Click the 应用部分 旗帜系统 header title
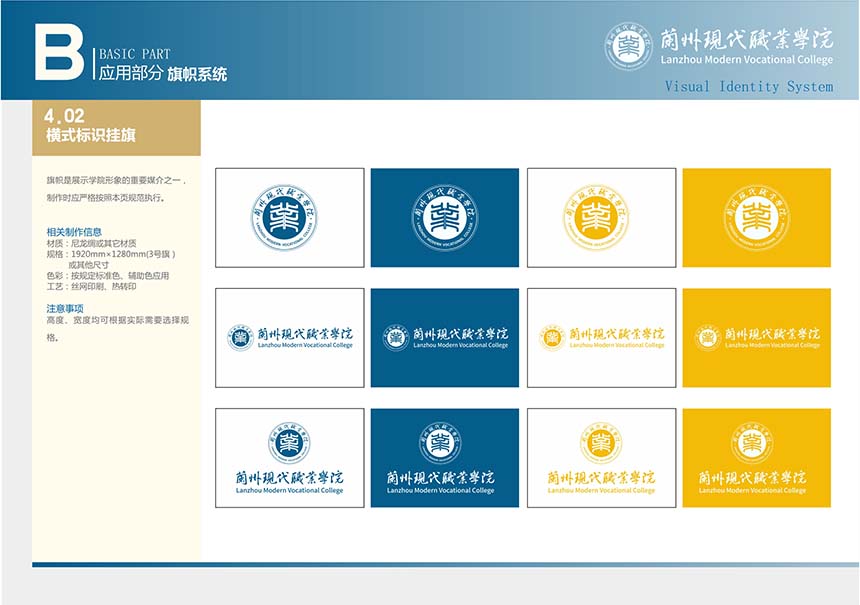Screen dimensions: 860x605 163,73
